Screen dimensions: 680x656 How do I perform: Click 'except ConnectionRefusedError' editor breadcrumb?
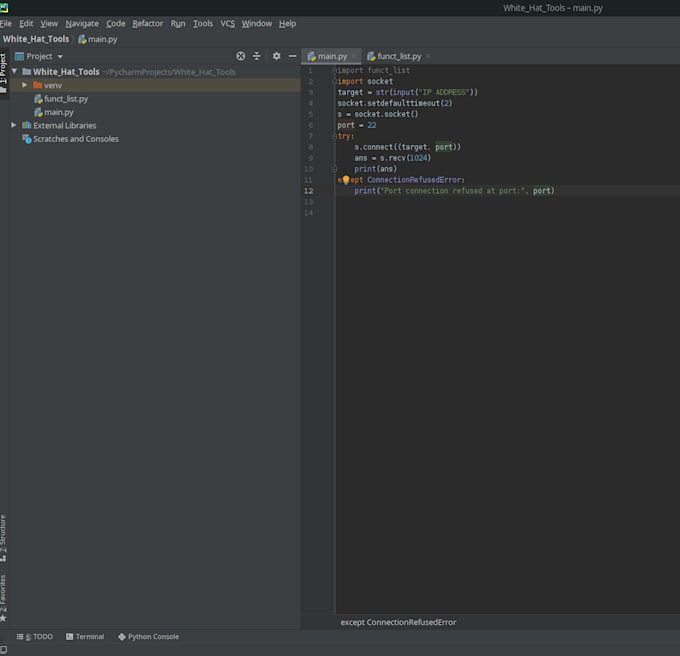pos(398,622)
